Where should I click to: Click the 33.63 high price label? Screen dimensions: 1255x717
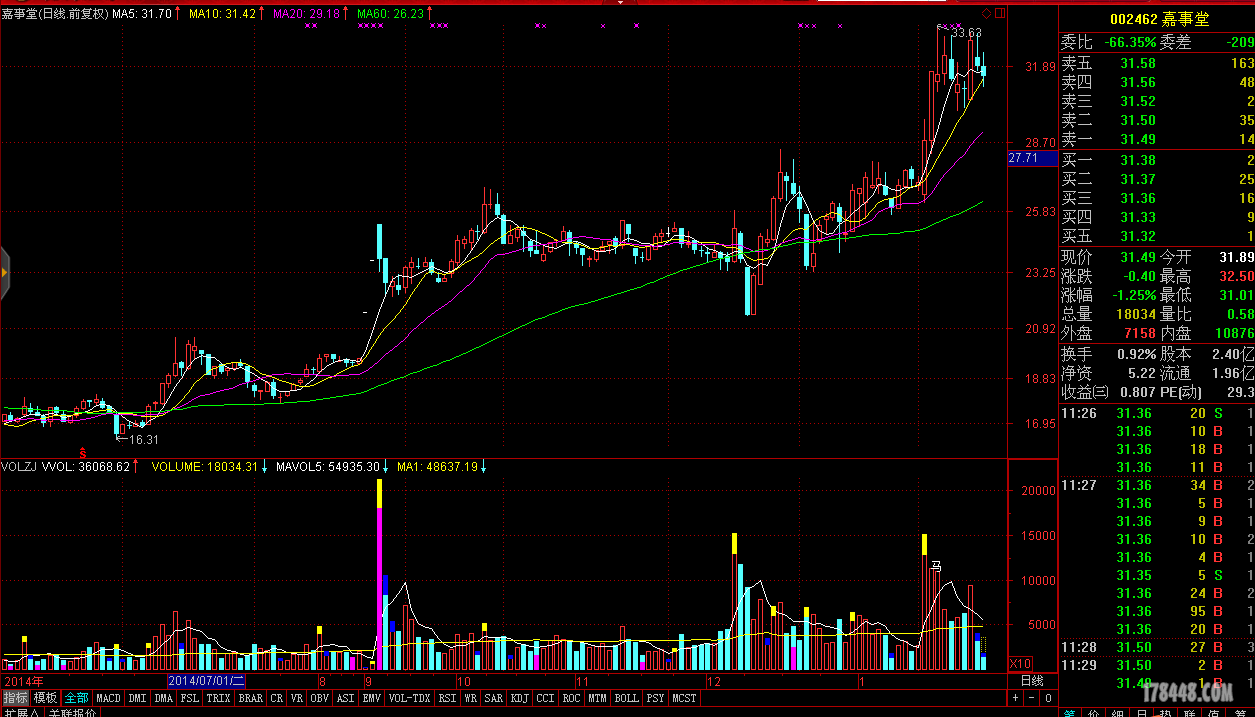coord(966,33)
